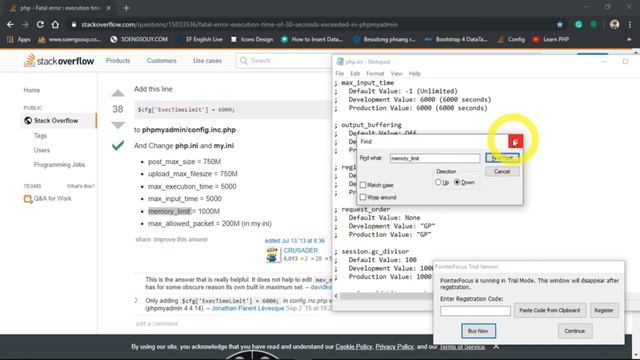Click the Register button in PointerFocus
This screenshot has width=640, height=360.
pyautogui.click(x=604, y=310)
